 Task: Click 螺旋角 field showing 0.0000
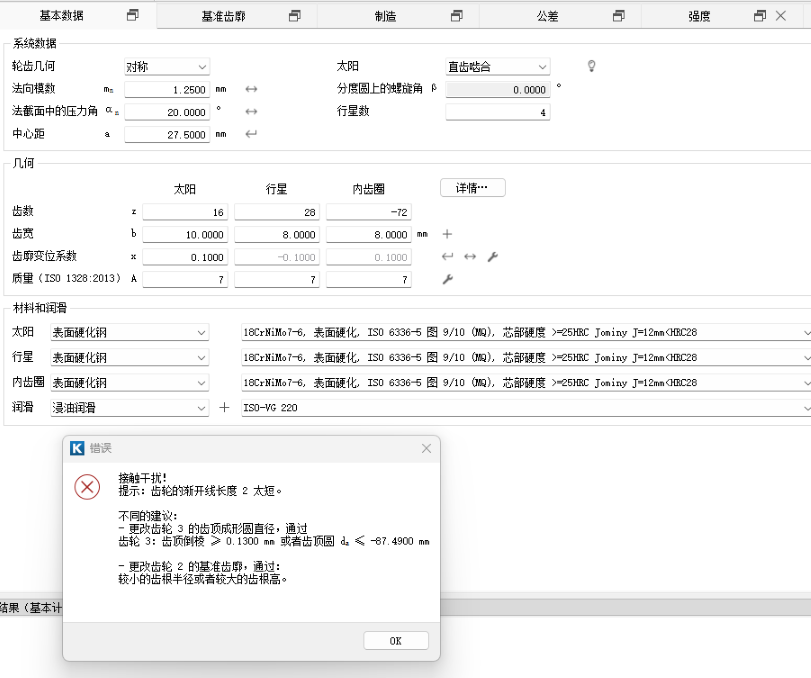click(x=498, y=89)
